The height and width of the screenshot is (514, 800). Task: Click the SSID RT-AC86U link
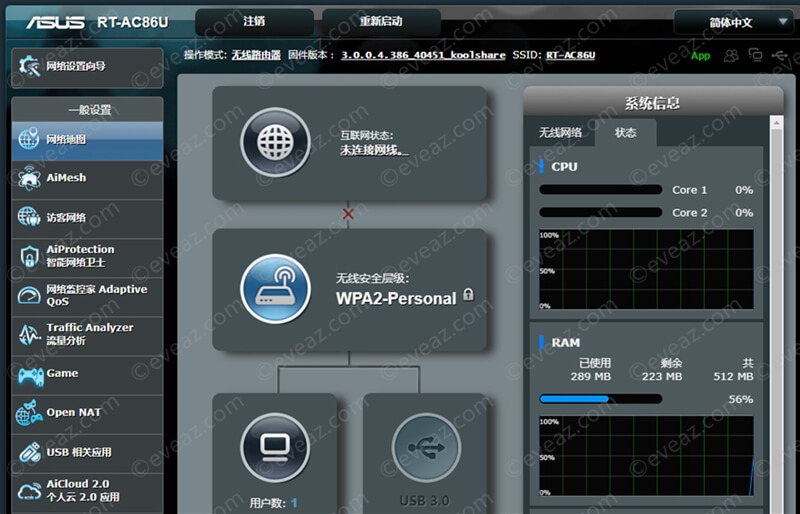tap(570, 55)
